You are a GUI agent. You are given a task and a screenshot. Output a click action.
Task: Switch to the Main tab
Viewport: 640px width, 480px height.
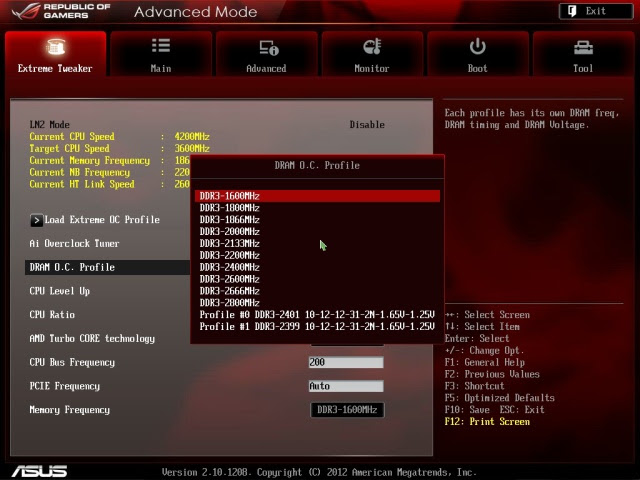[161, 54]
